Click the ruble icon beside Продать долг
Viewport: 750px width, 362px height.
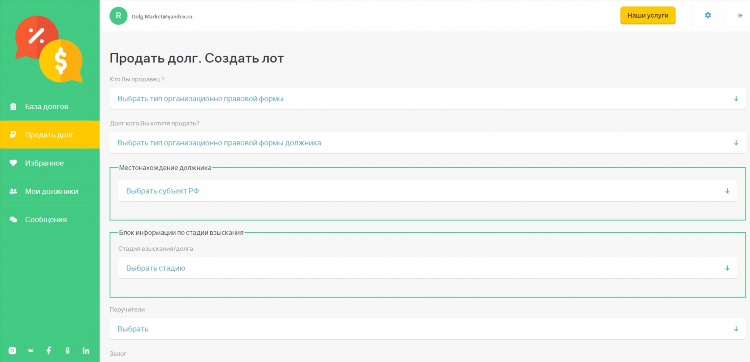coord(13,135)
